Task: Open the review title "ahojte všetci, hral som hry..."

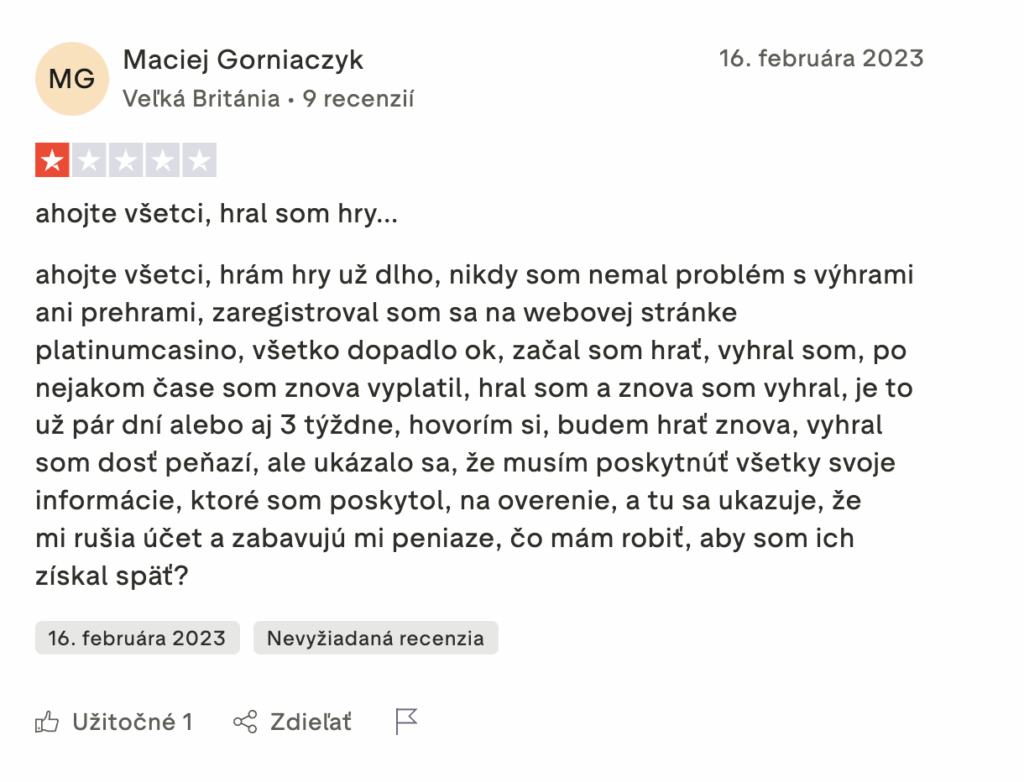Action: click(216, 214)
